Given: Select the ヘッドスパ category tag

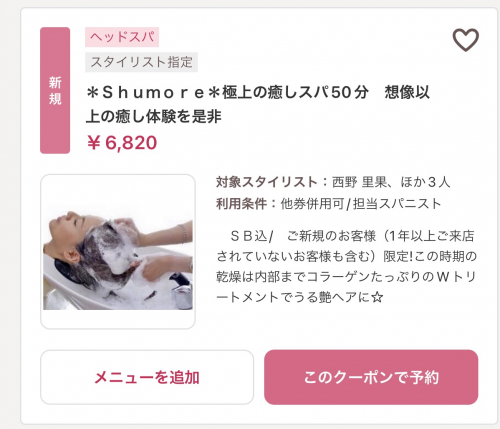Looking at the screenshot, I should pos(122,37).
